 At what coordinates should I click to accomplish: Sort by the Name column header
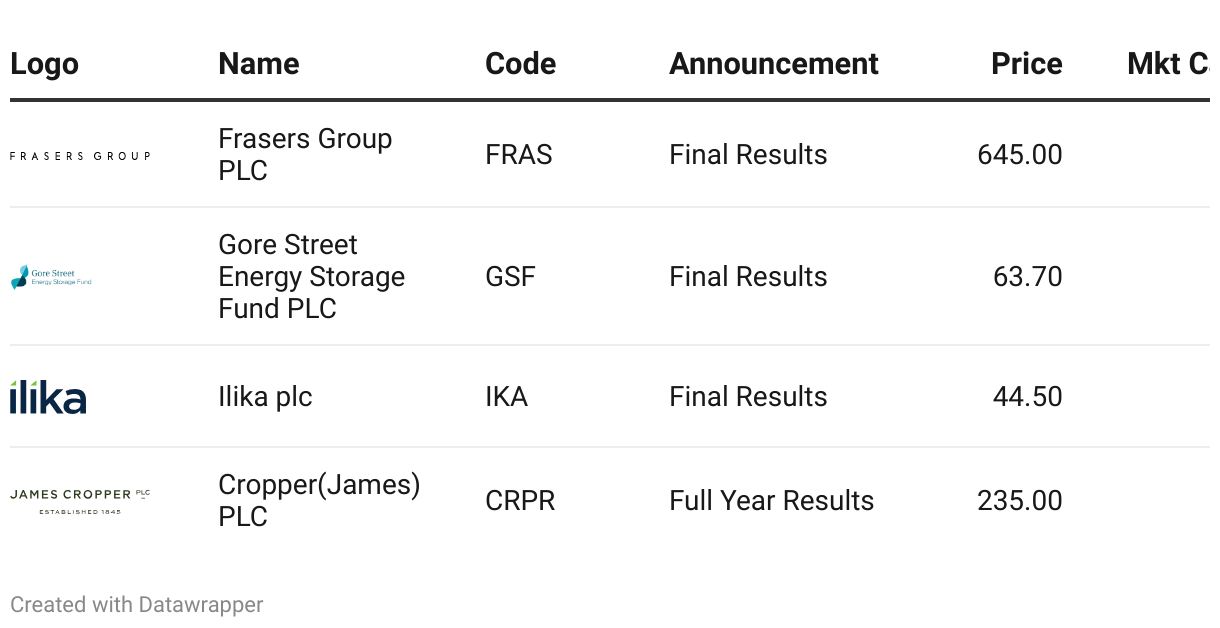coord(259,64)
